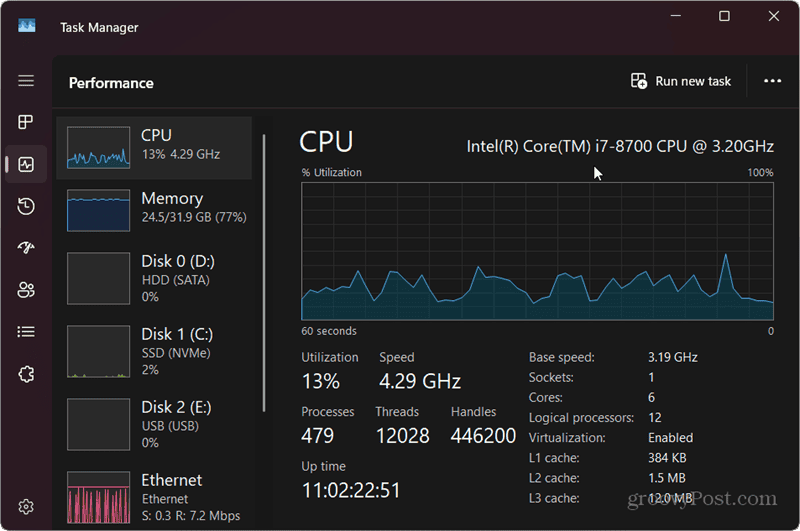The height and width of the screenshot is (531, 800).
Task: Open the Startup apps page icon
Action: pyautogui.click(x=26, y=248)
